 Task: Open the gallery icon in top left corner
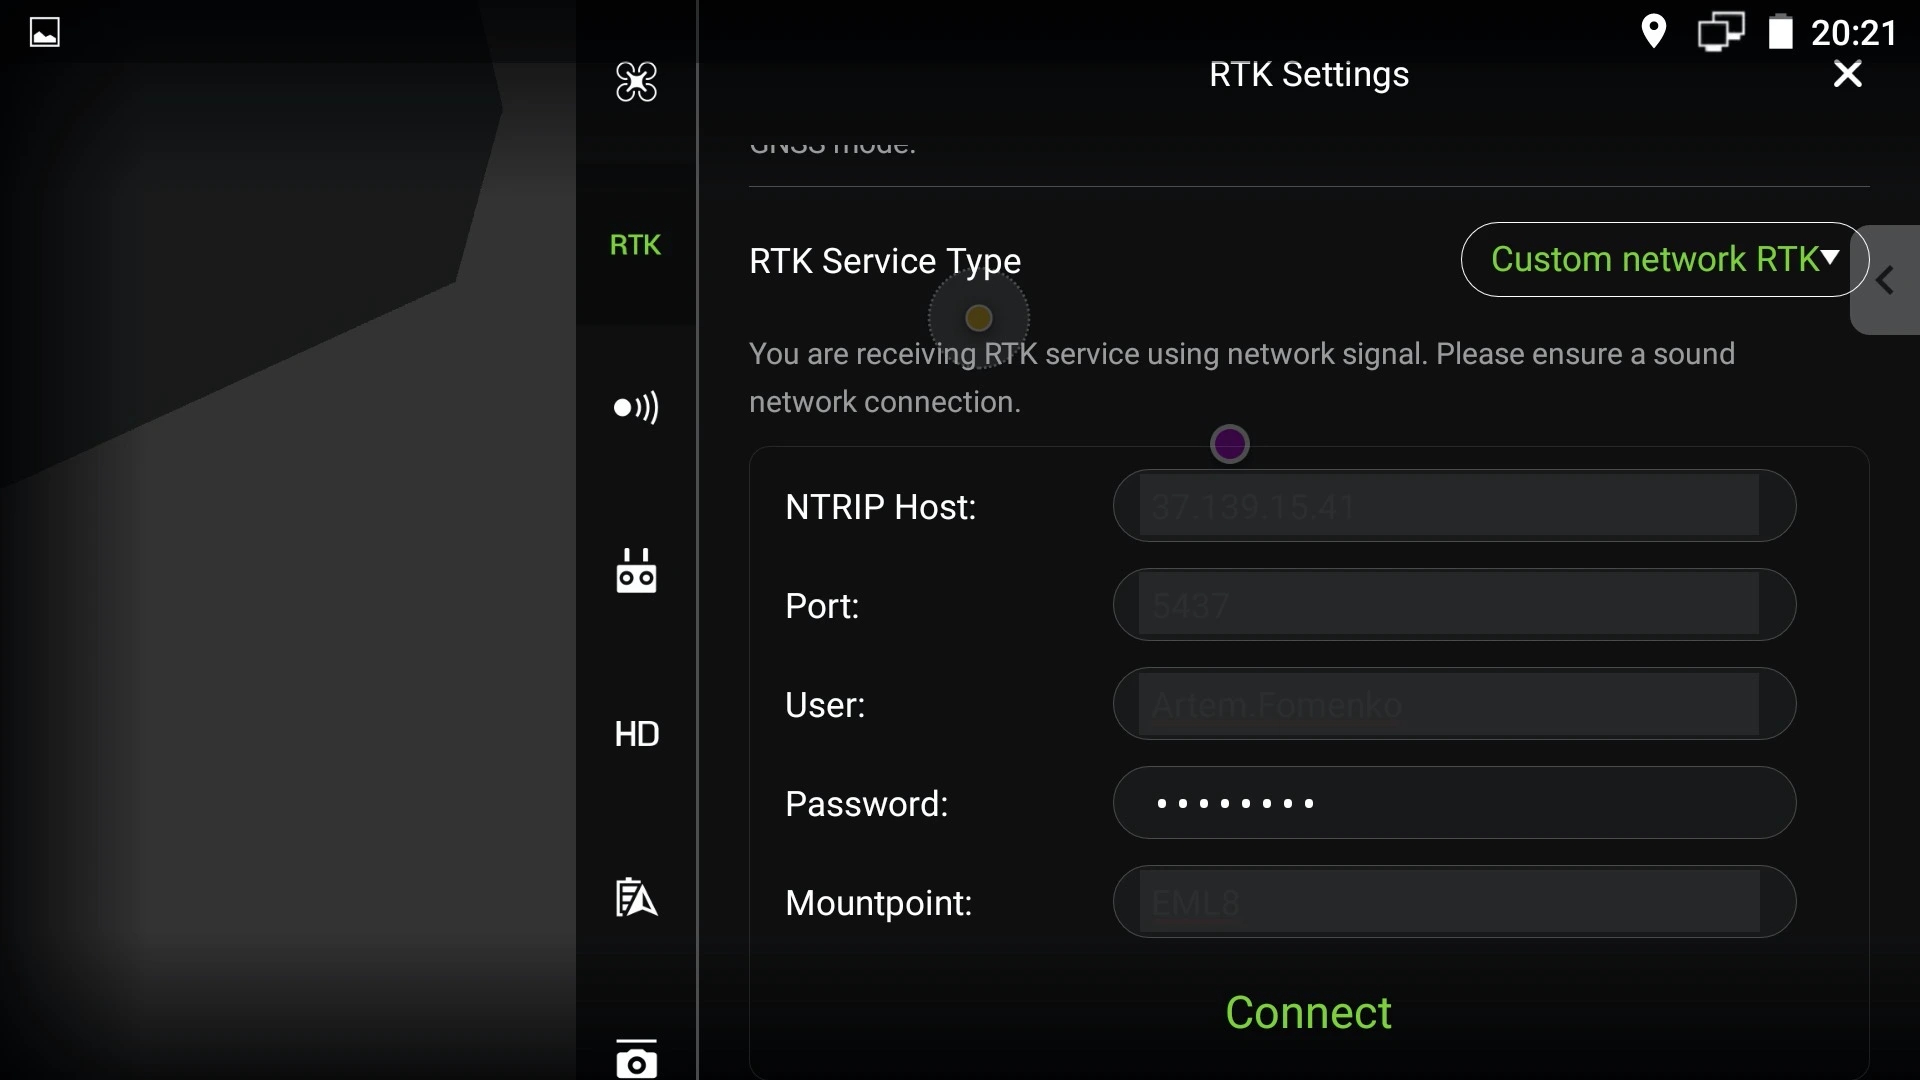pyautogui.click(x=45, y=31)
